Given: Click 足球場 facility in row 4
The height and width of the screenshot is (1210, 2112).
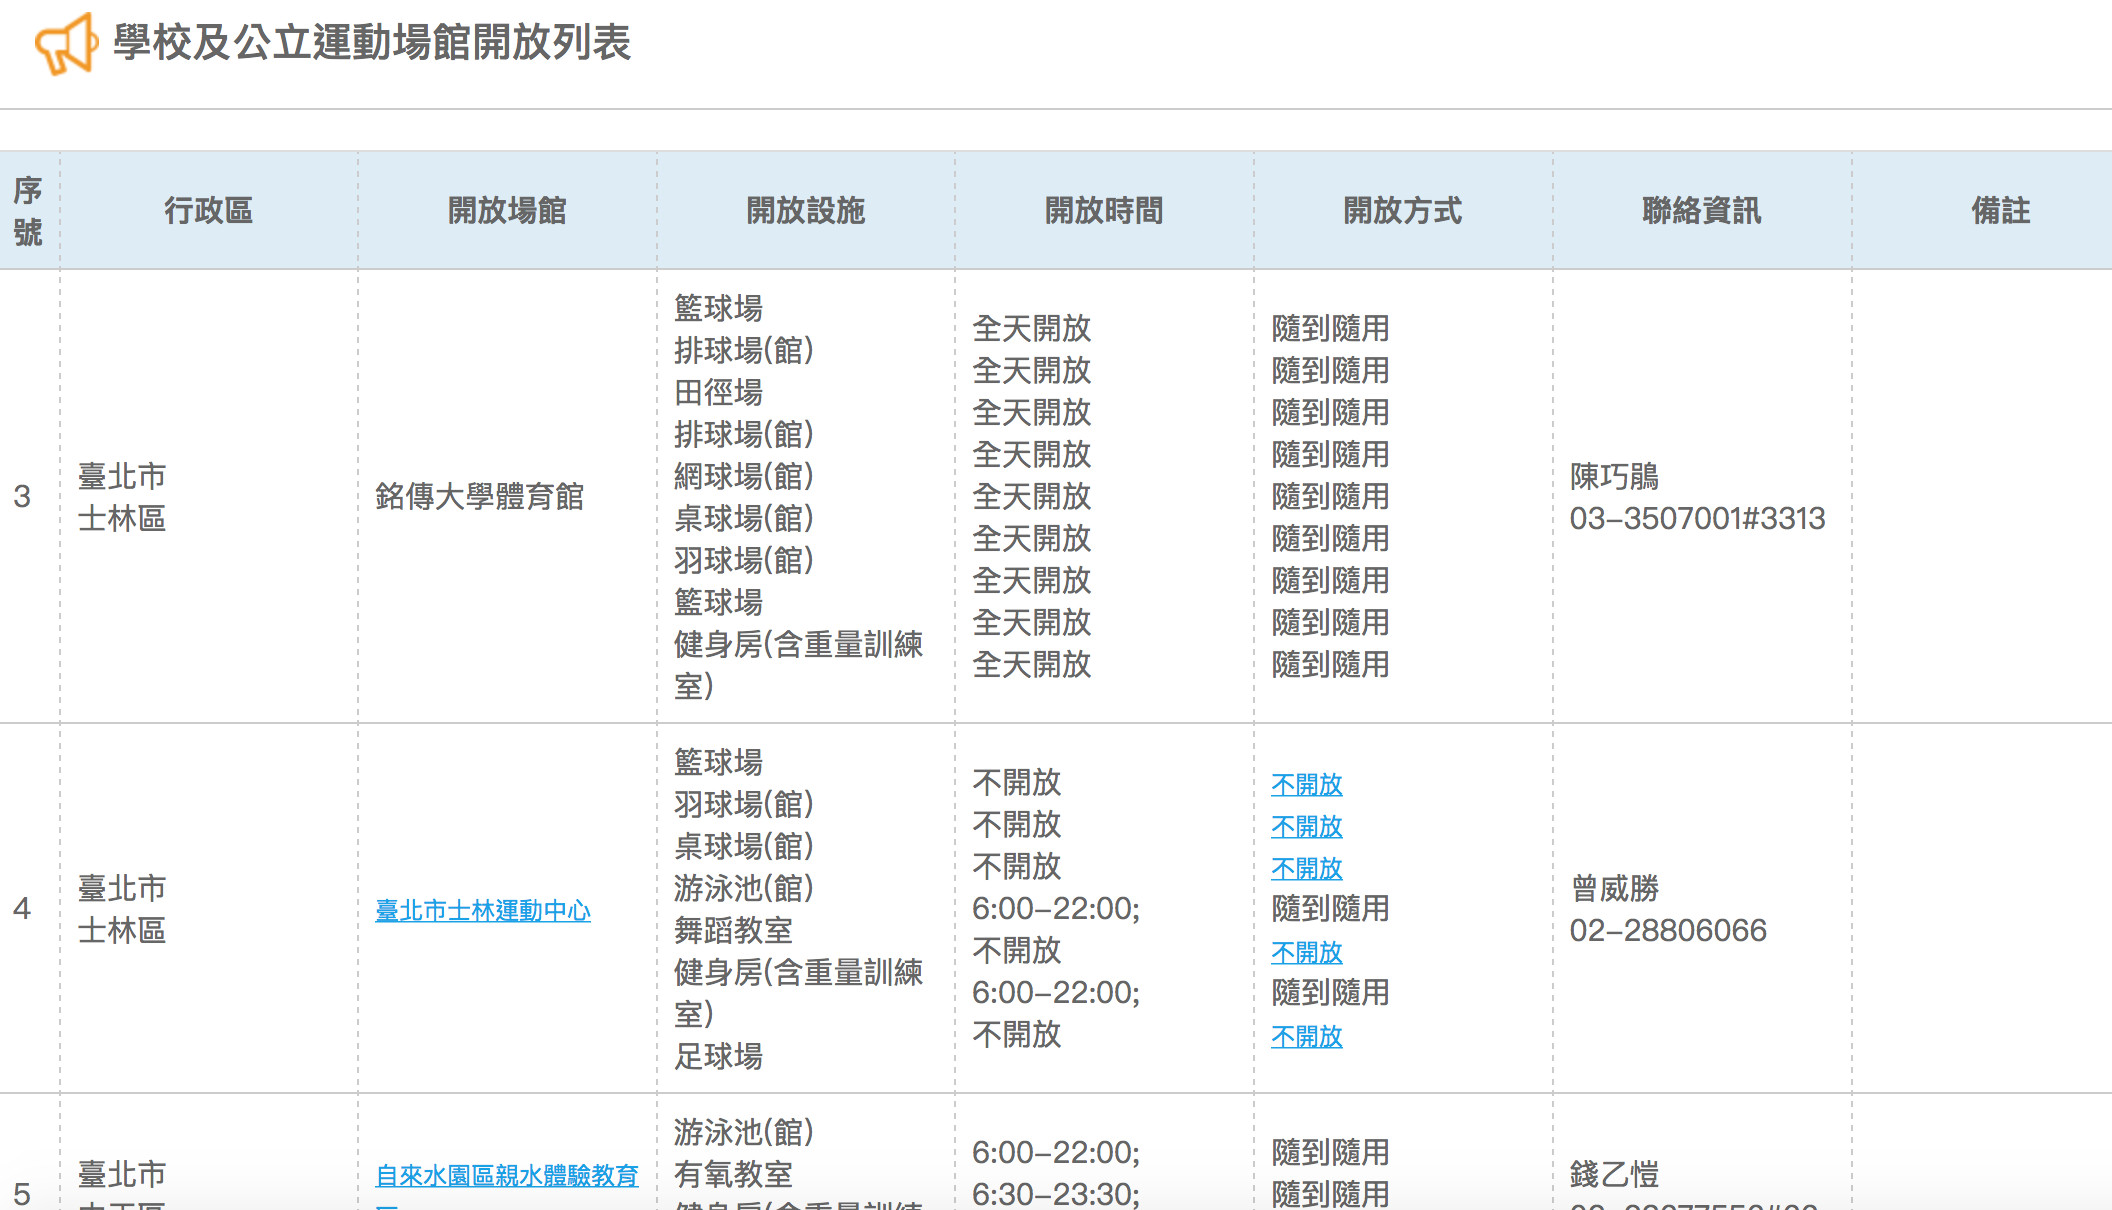Looking at the screenshot, I should coord(718,1056).
